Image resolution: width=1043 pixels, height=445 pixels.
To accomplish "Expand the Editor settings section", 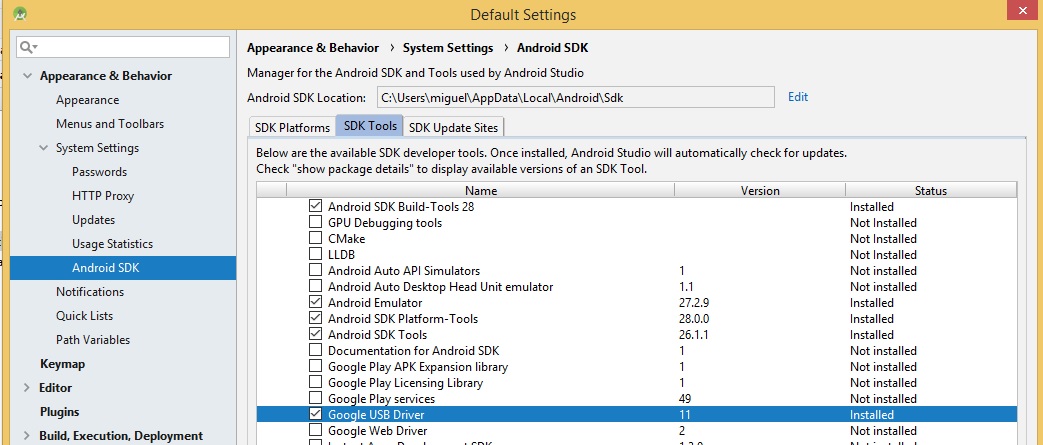I will pos(27,388).
